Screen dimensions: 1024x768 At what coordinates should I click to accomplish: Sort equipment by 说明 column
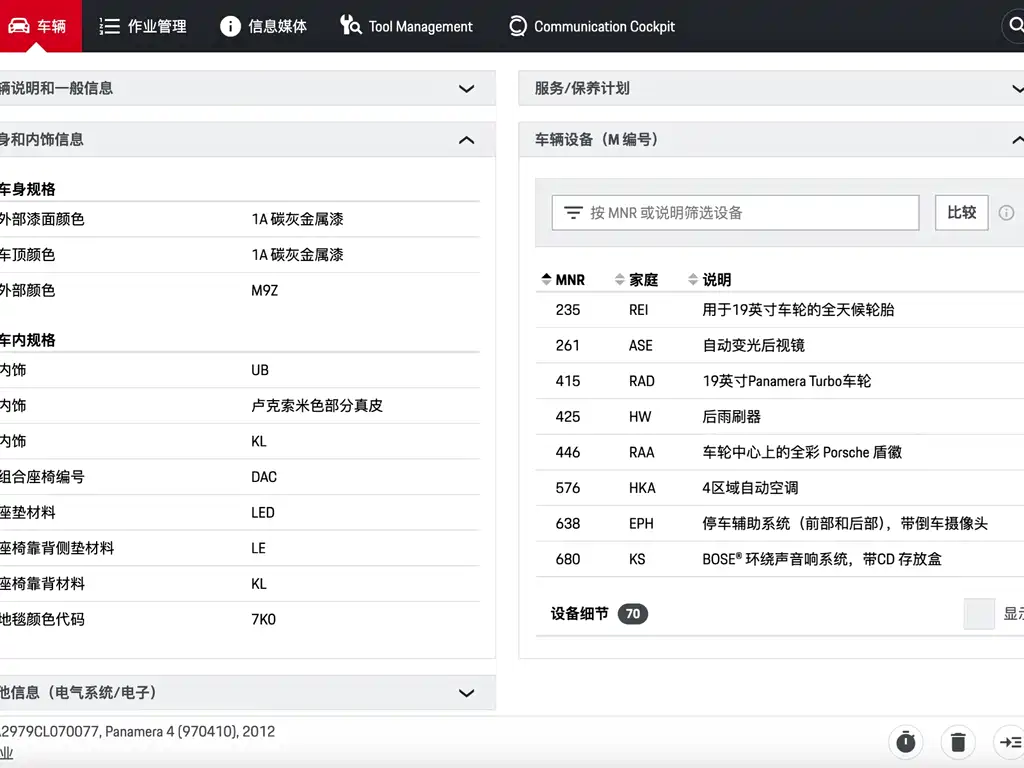click(x=710, y=280)
